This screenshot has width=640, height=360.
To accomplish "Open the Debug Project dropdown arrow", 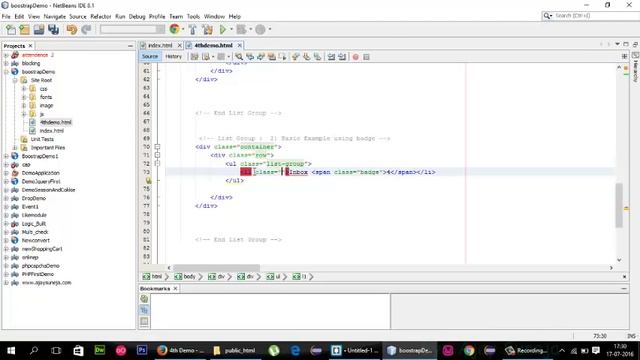I will [251, 29].
